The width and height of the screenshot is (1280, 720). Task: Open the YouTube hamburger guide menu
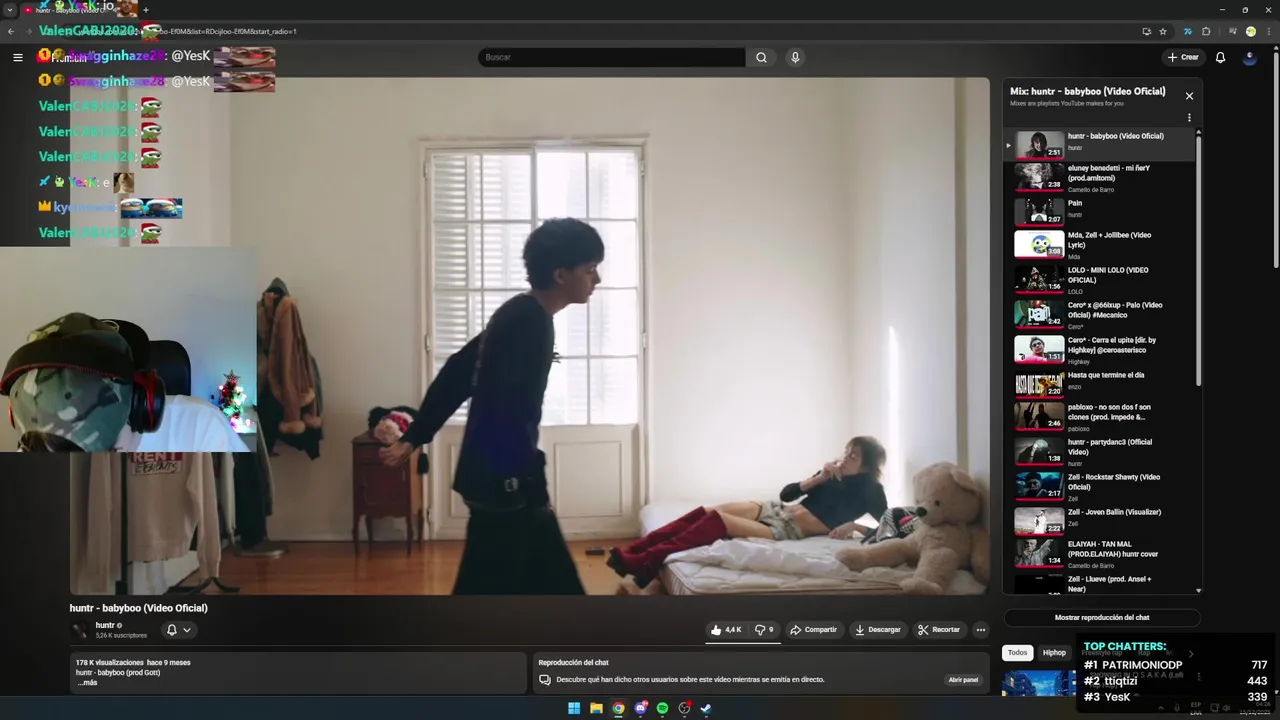pos(17,57)
